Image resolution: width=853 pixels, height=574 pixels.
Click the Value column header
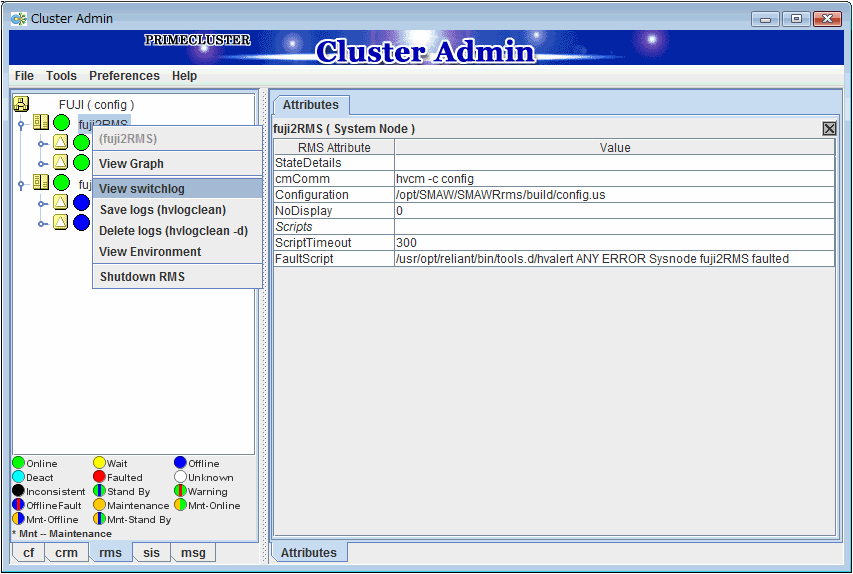pos(615,147)
